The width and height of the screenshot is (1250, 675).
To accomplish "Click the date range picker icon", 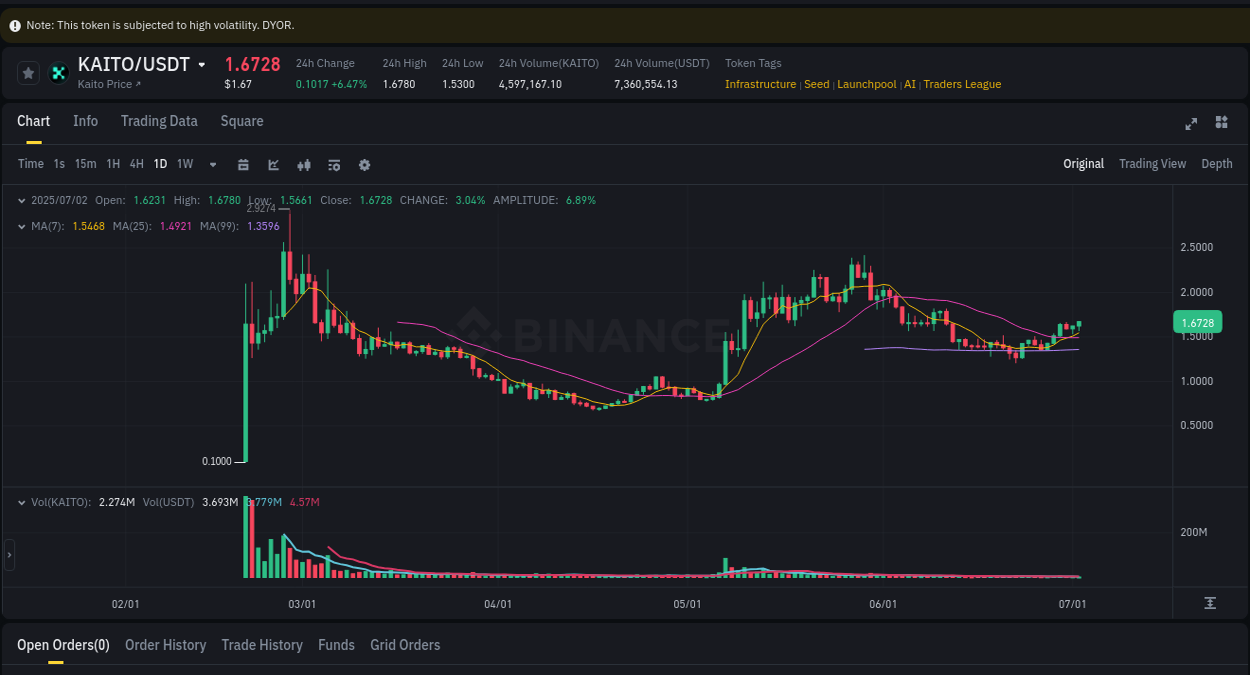I will 243,164.
